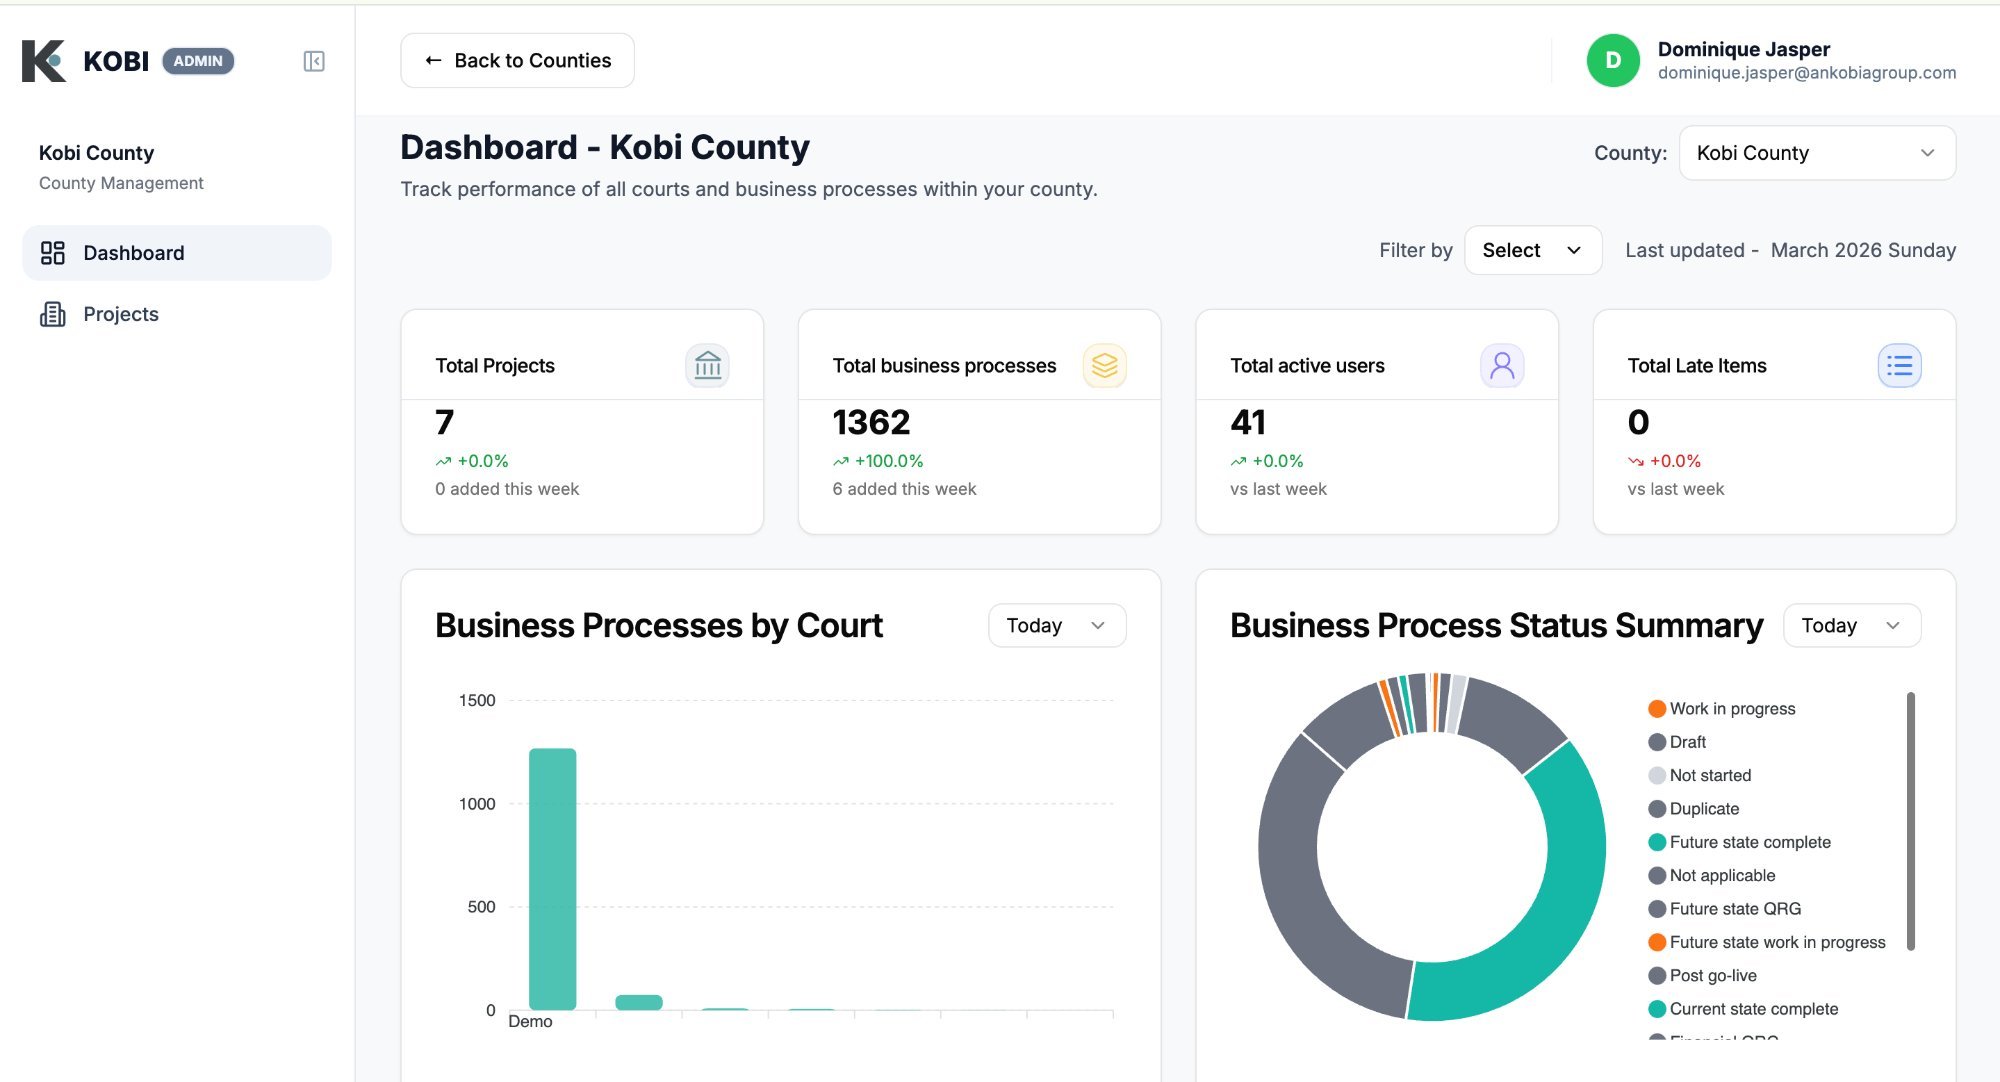Select Dashboard in the left navigation
This screenshot has width=2000, height=1082.
coord(133,253)
